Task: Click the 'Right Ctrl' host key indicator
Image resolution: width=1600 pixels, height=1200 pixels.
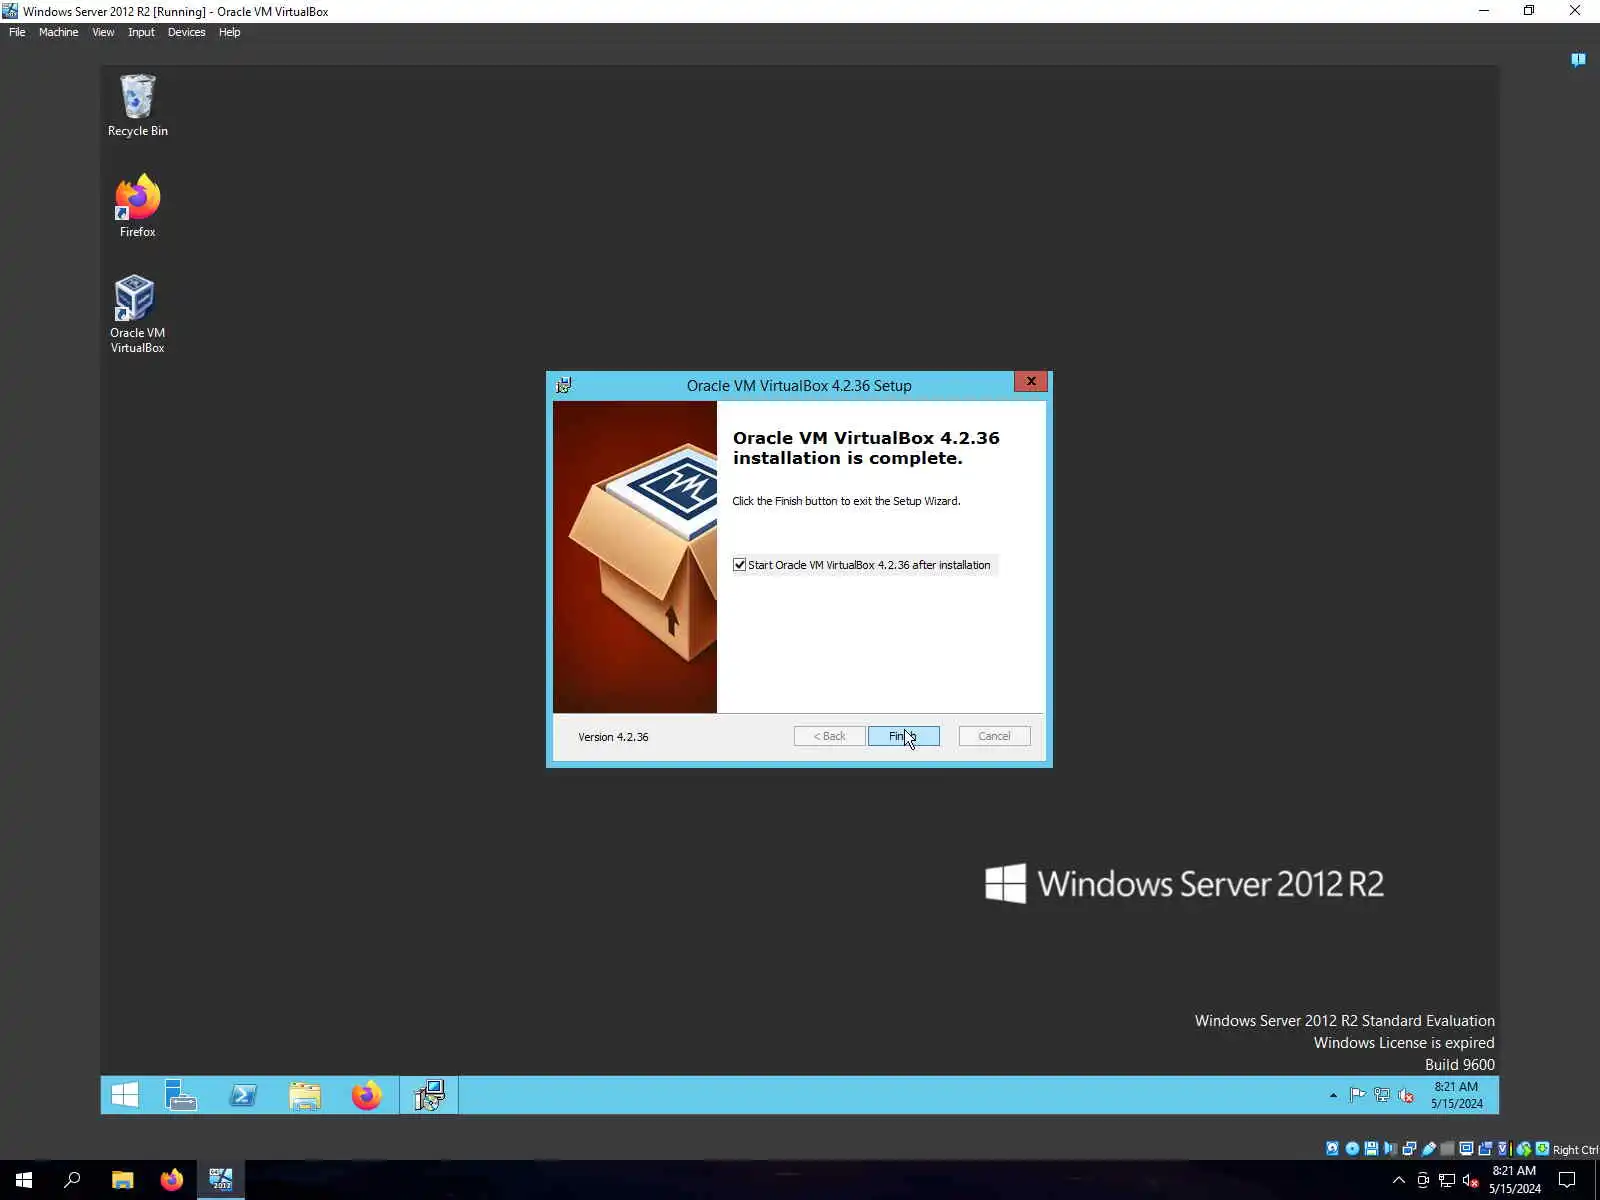Action: 1575,1150
